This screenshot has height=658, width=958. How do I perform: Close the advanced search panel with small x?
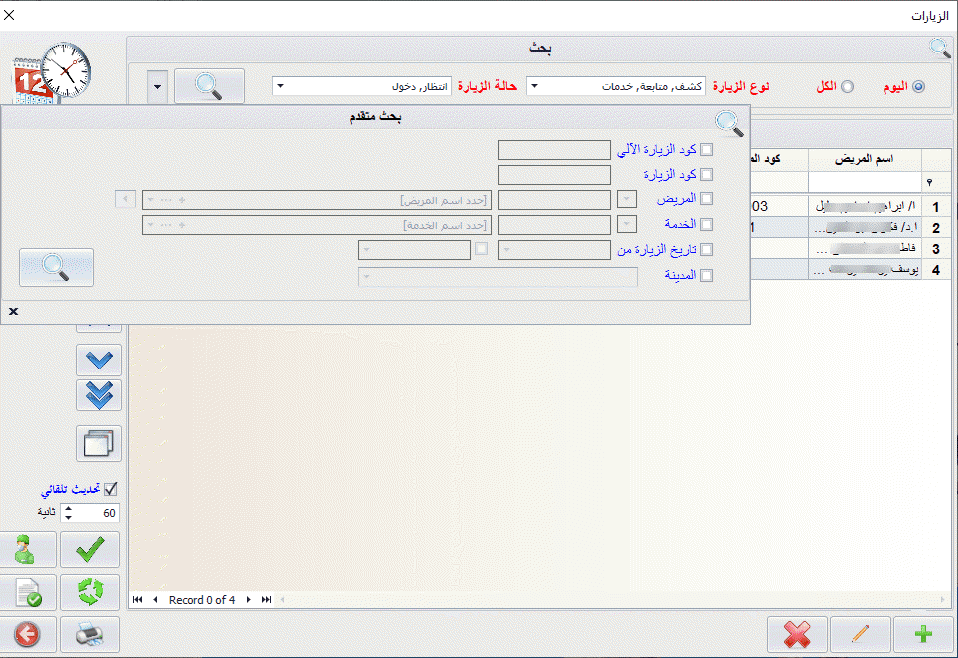pos(13,312)
